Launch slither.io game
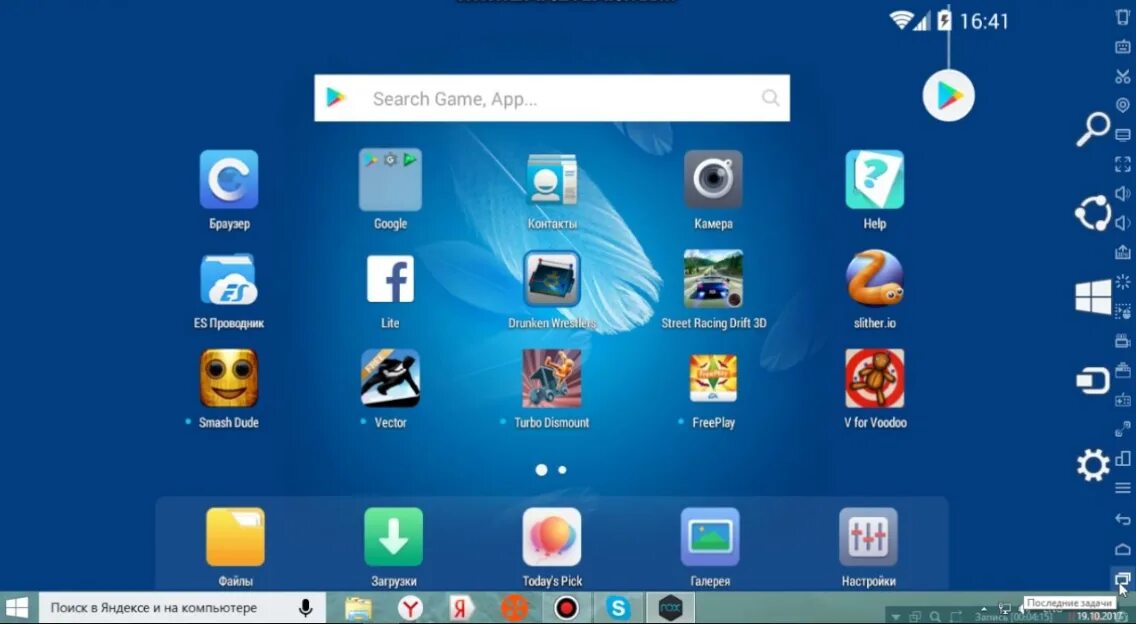Screen dimensions: 1136x624 coord(874,279)
